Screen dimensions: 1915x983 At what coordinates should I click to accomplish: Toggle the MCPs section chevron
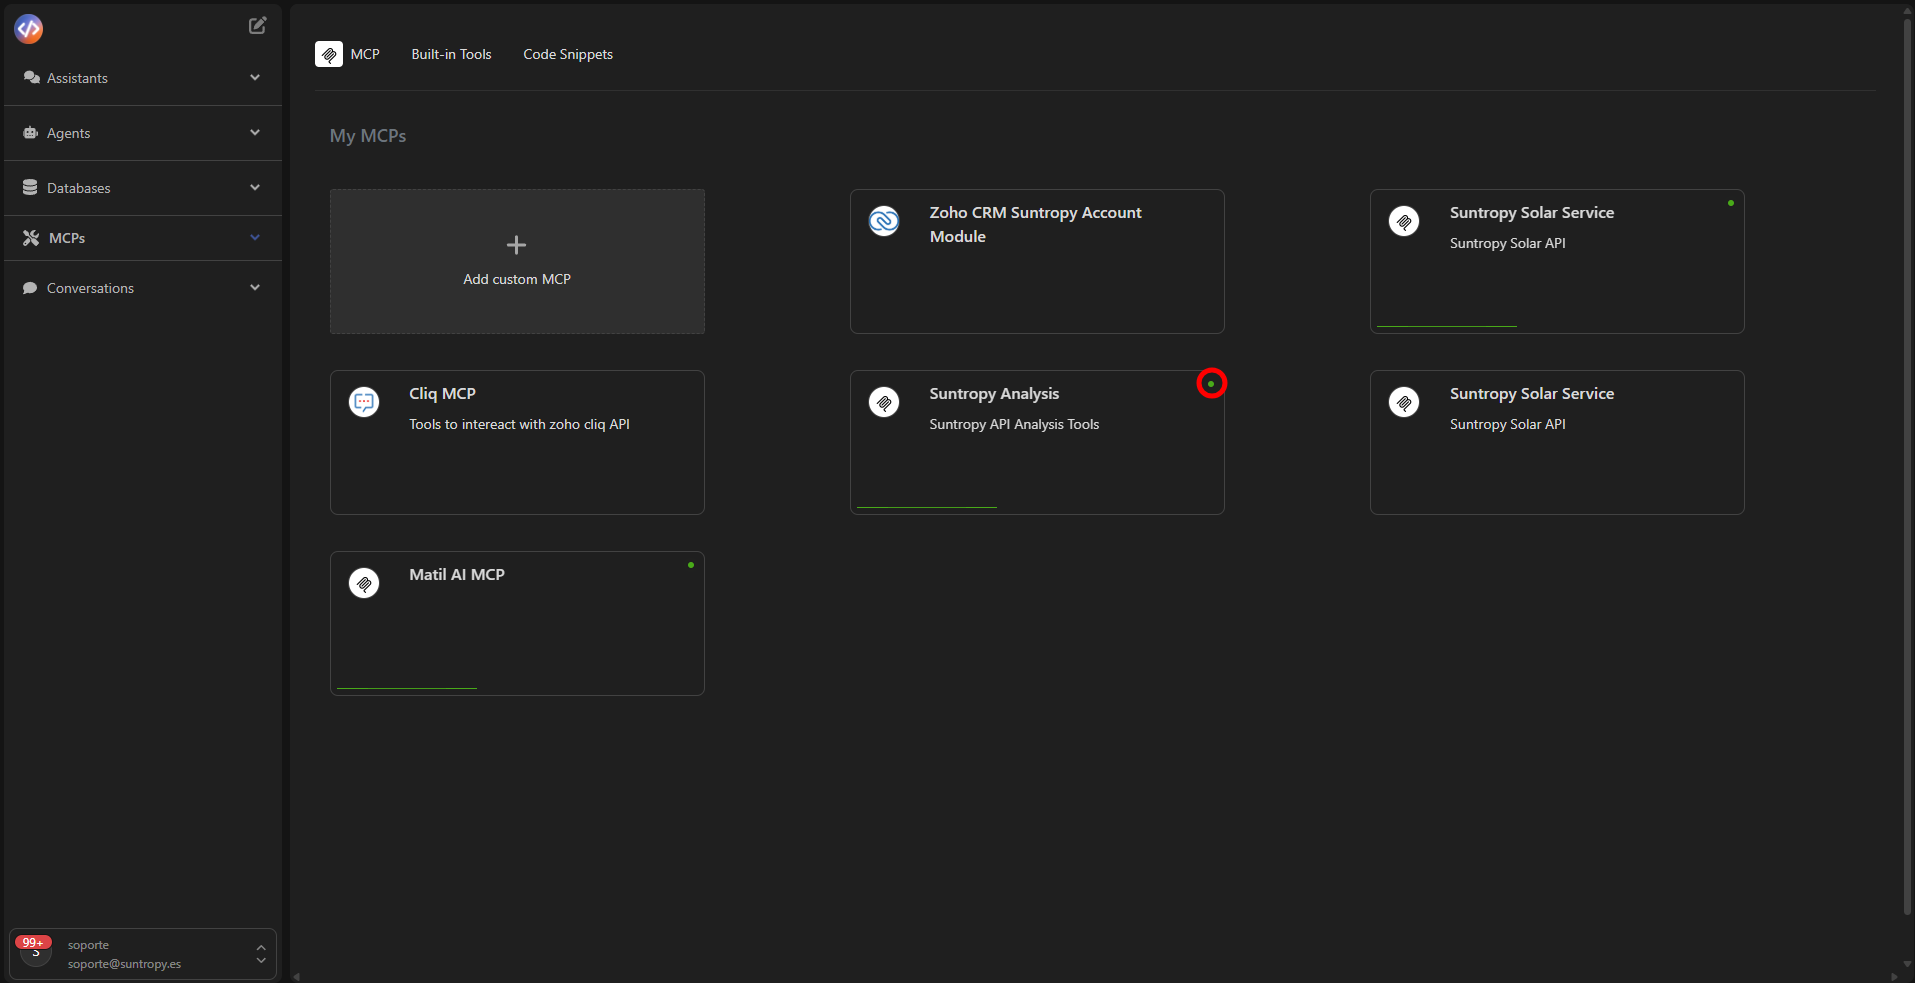click(x=255, y=238)
